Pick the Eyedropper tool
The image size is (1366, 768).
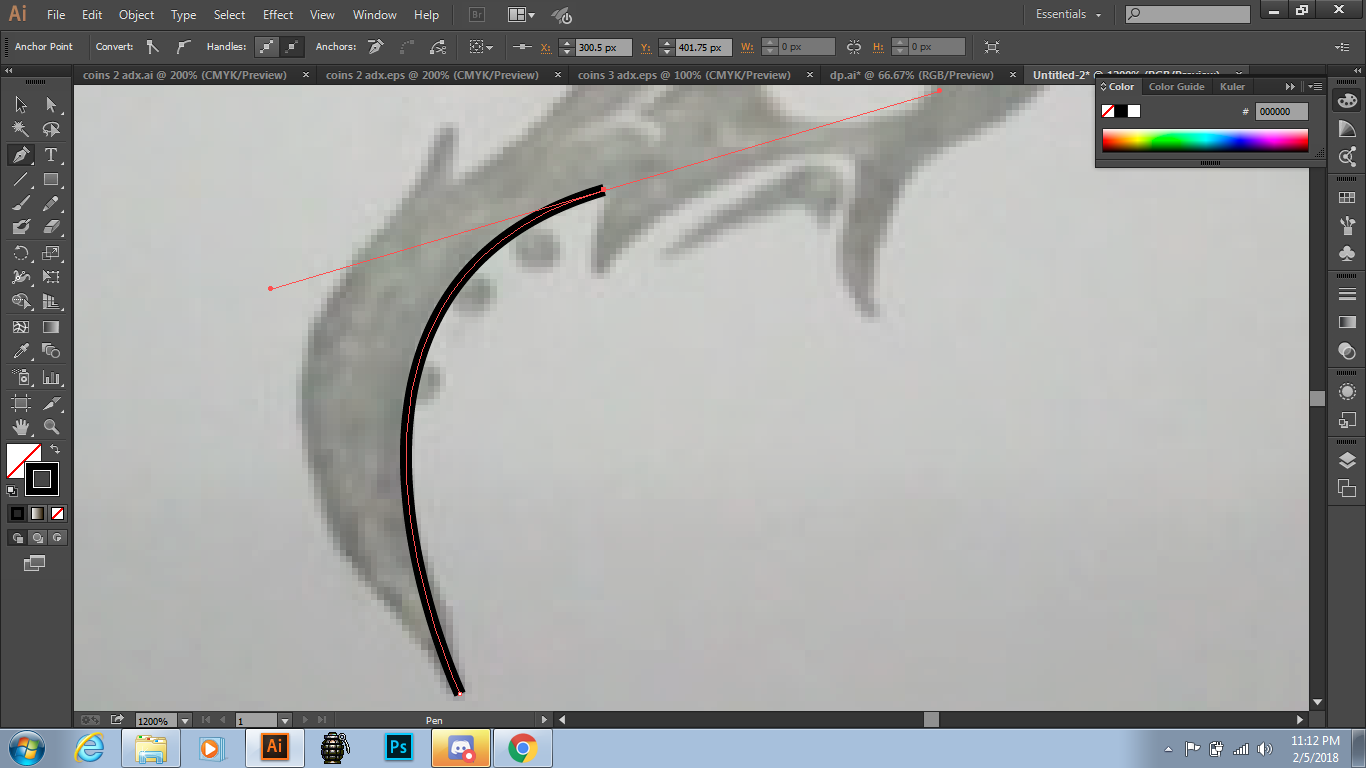click(20, 351)
